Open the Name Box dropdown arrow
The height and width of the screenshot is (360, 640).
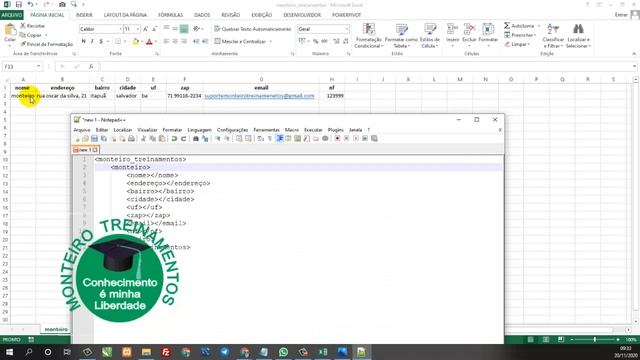[38, 67]
